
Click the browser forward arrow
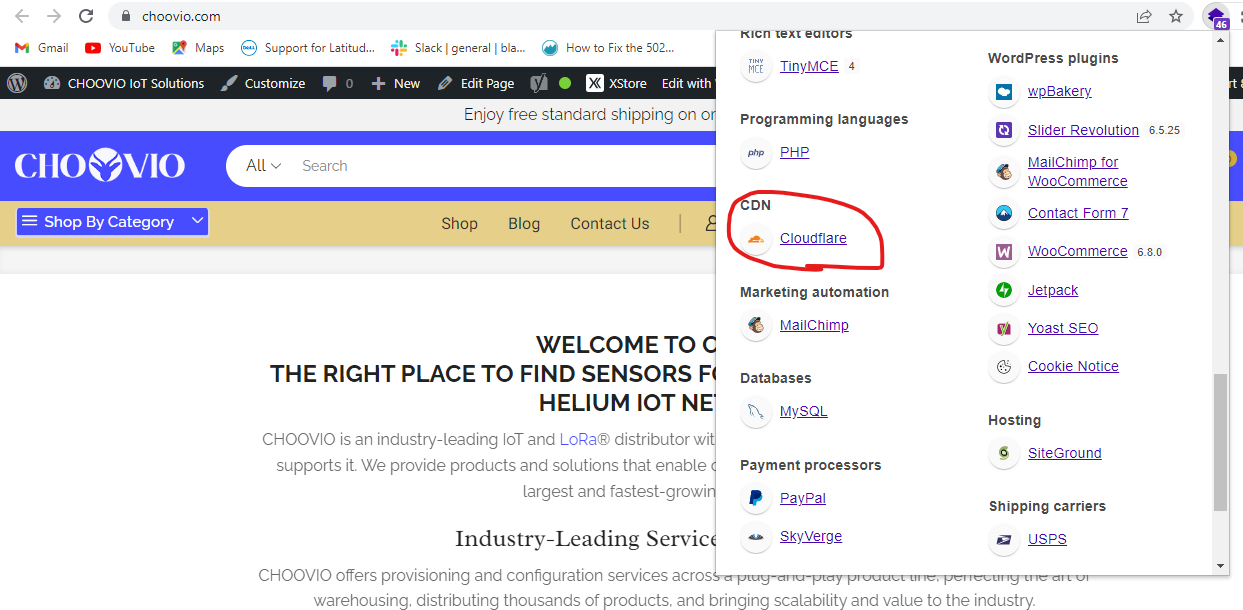[x=54, y=16]
